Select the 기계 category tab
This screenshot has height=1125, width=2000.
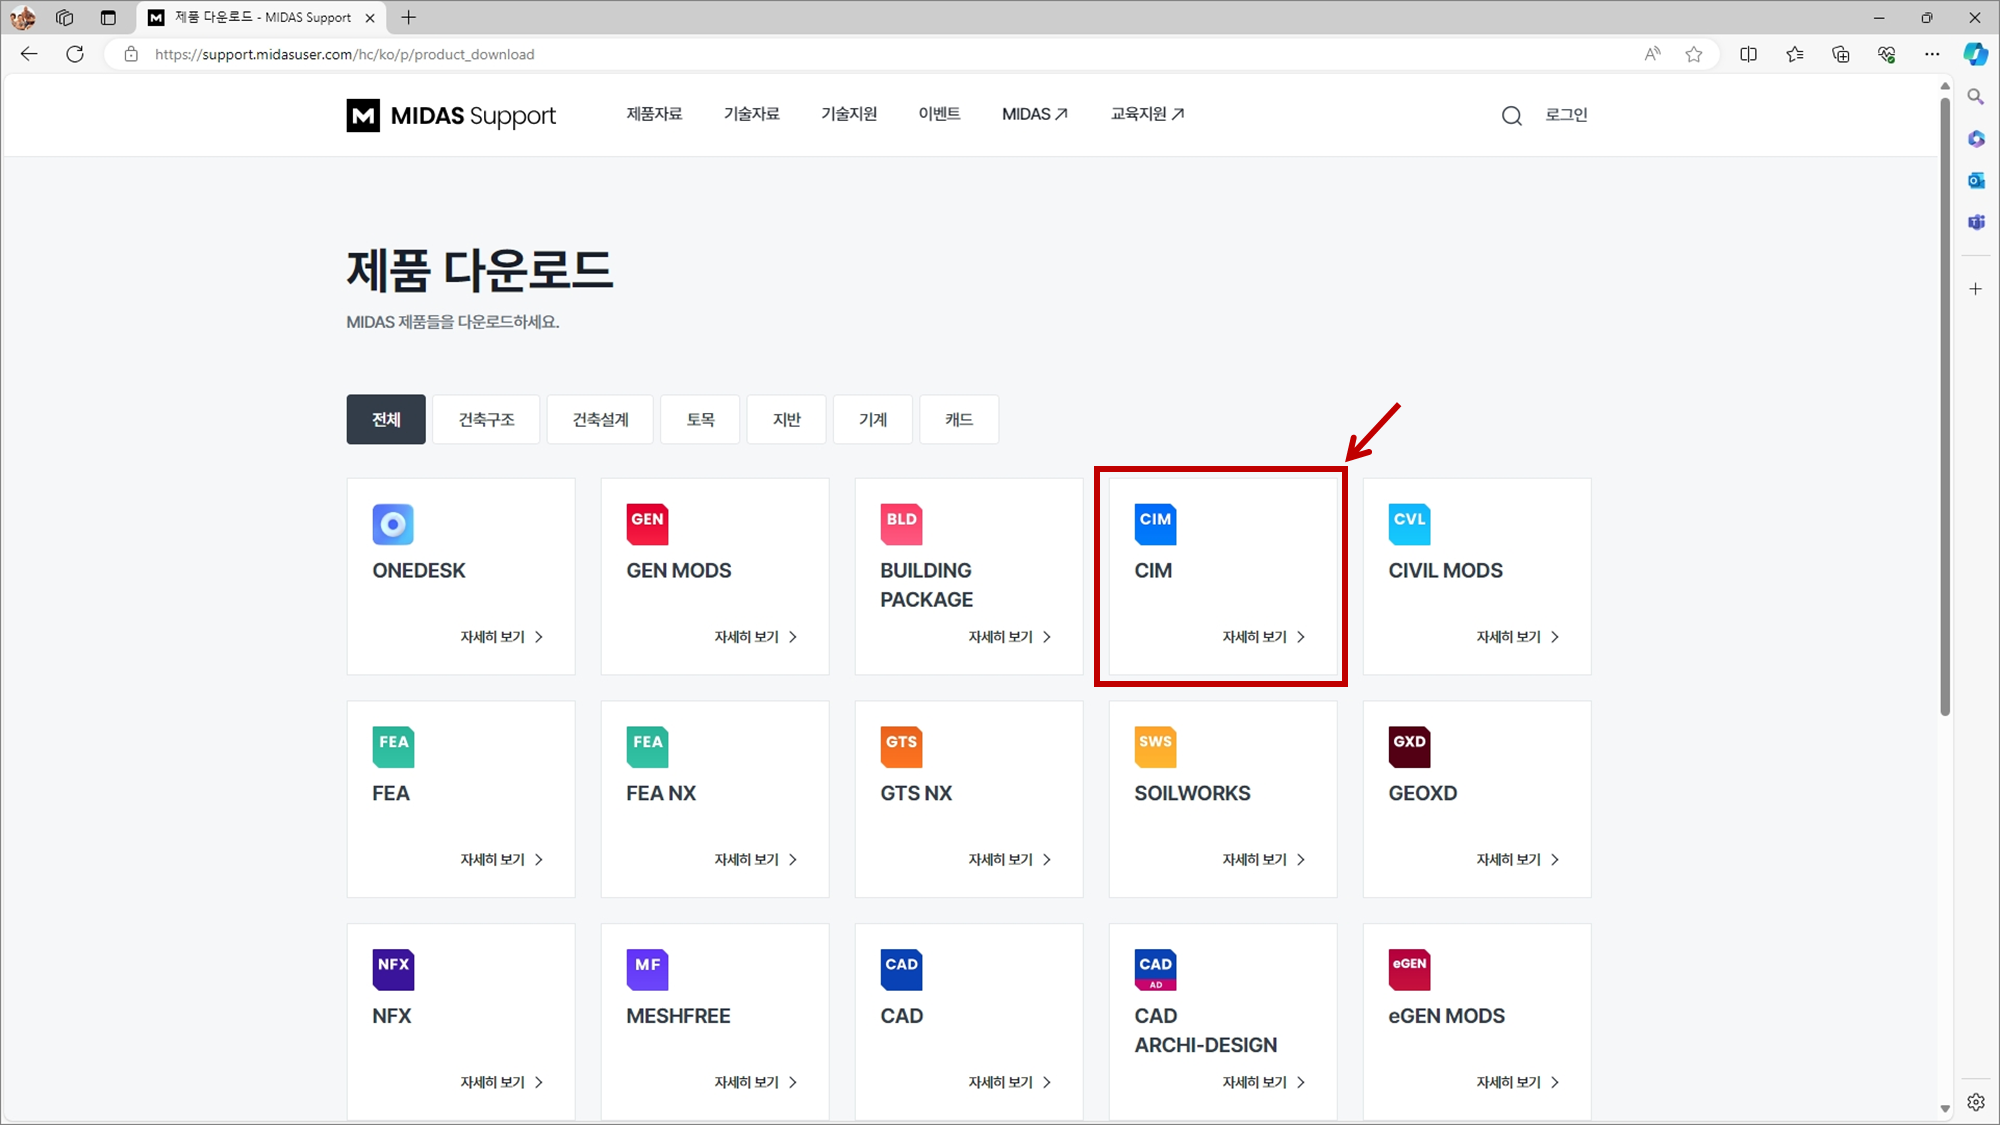(x=872, y=419)
